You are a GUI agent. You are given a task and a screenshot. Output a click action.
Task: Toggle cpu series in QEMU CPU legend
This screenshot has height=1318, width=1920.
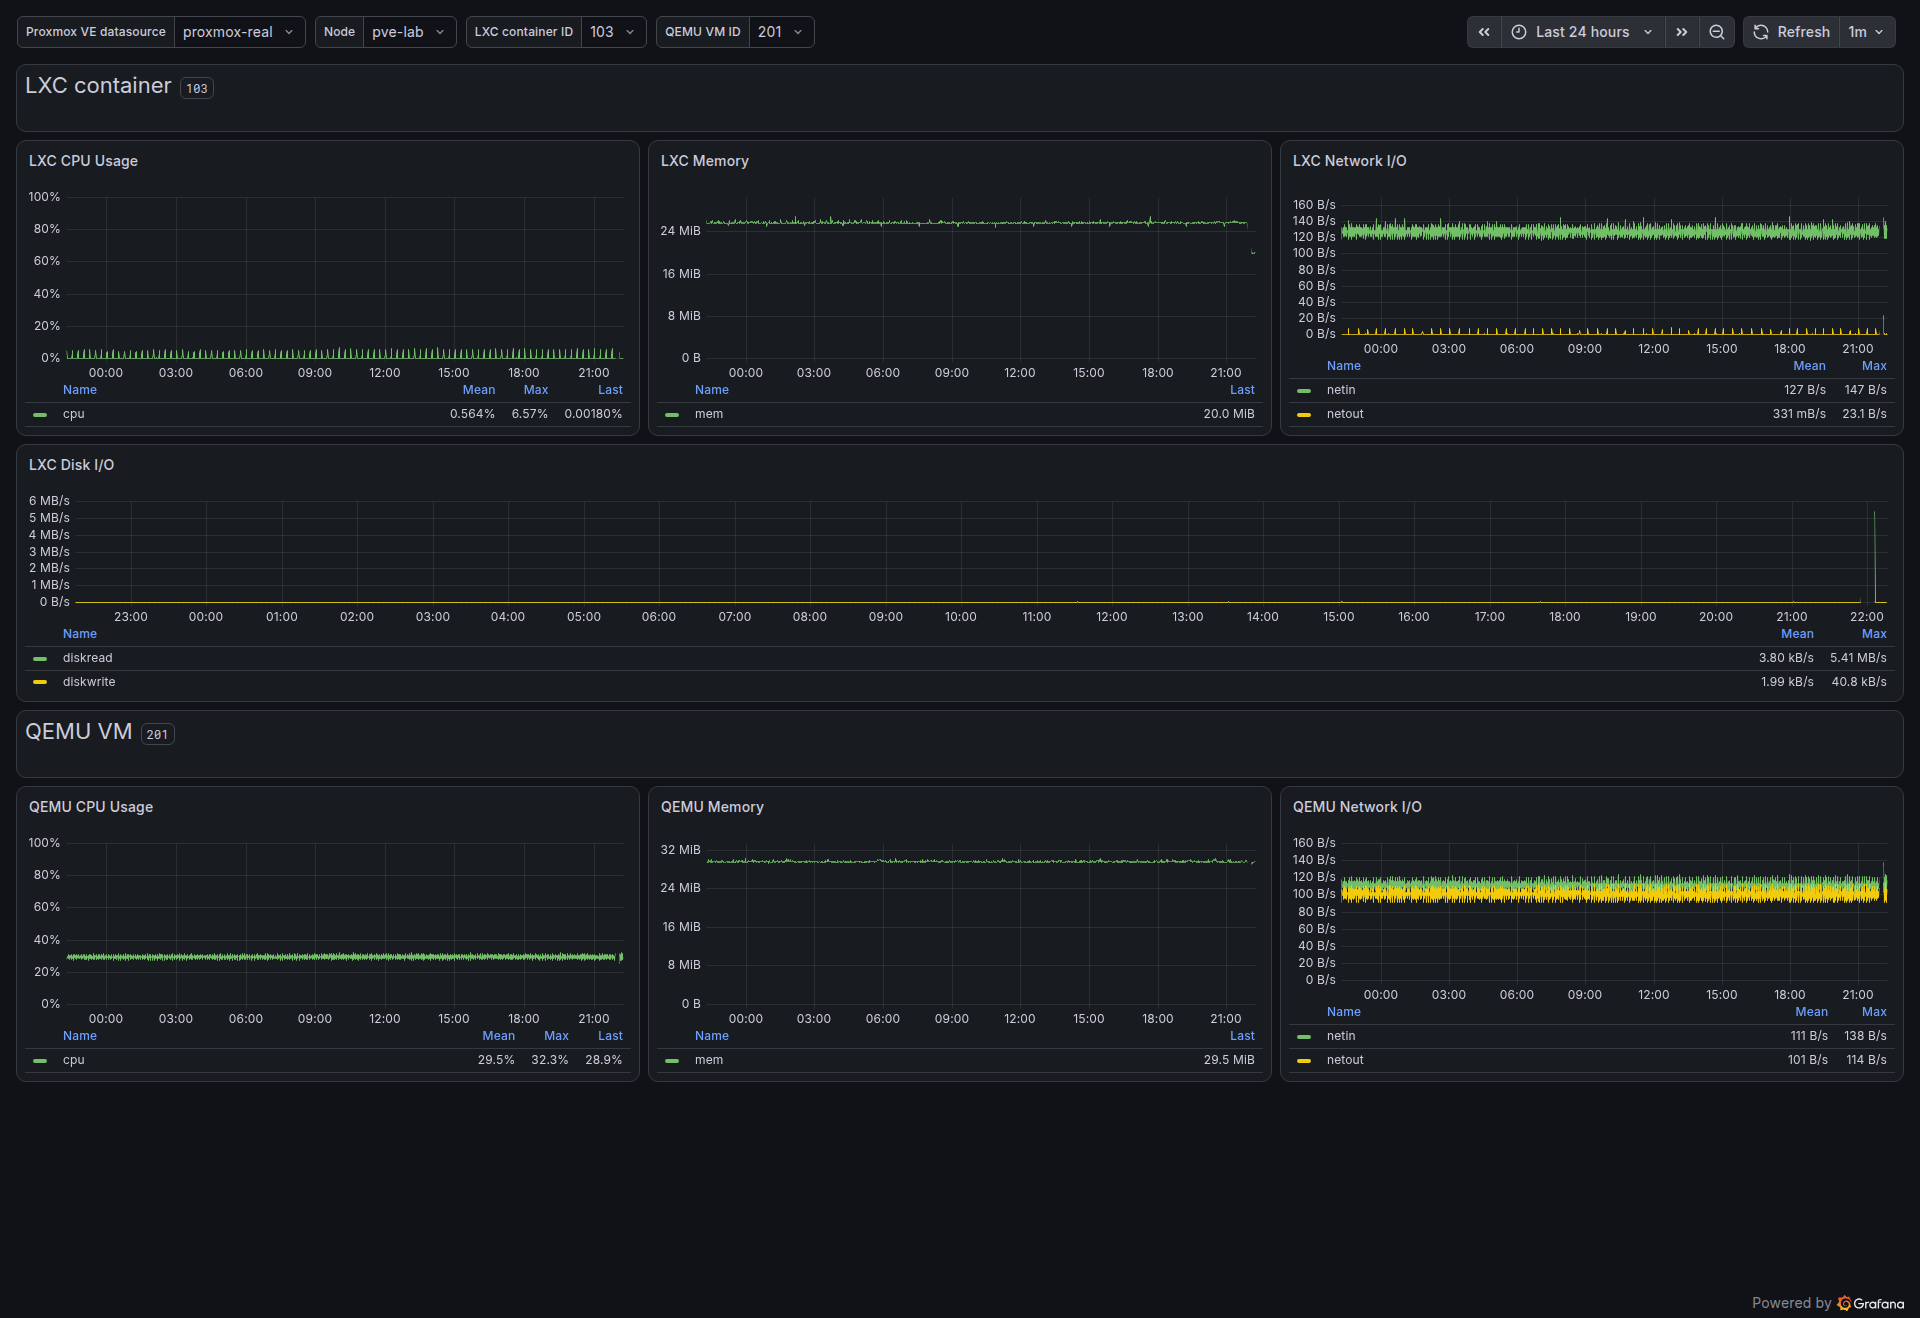pos(73,1060)
